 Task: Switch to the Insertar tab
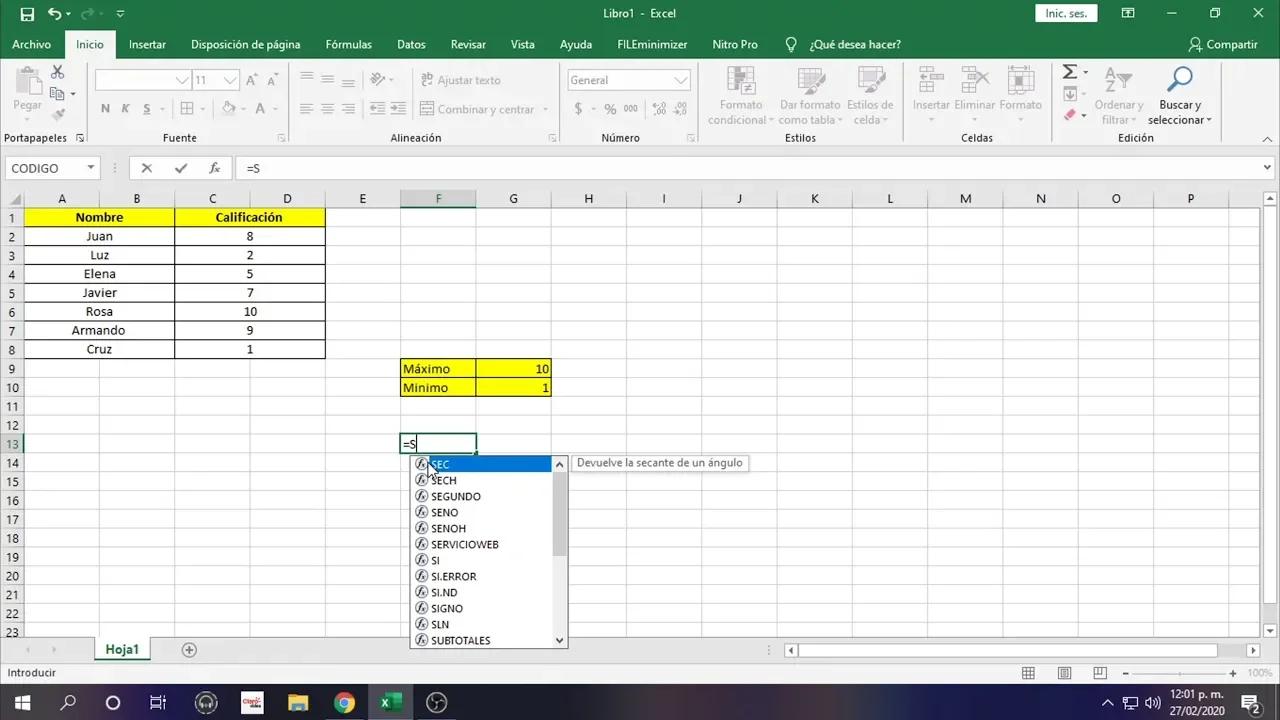pyautogui.click(x=147, y=44)
